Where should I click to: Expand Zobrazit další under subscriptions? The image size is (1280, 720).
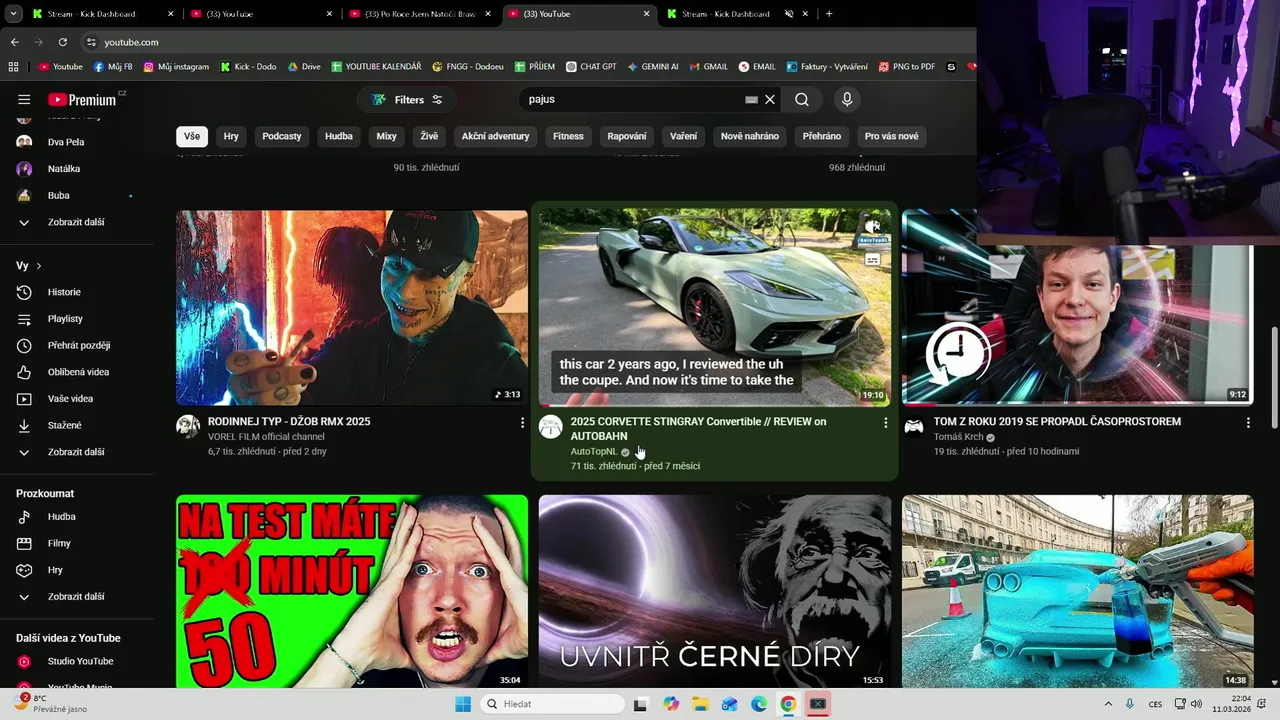point(77,222)
